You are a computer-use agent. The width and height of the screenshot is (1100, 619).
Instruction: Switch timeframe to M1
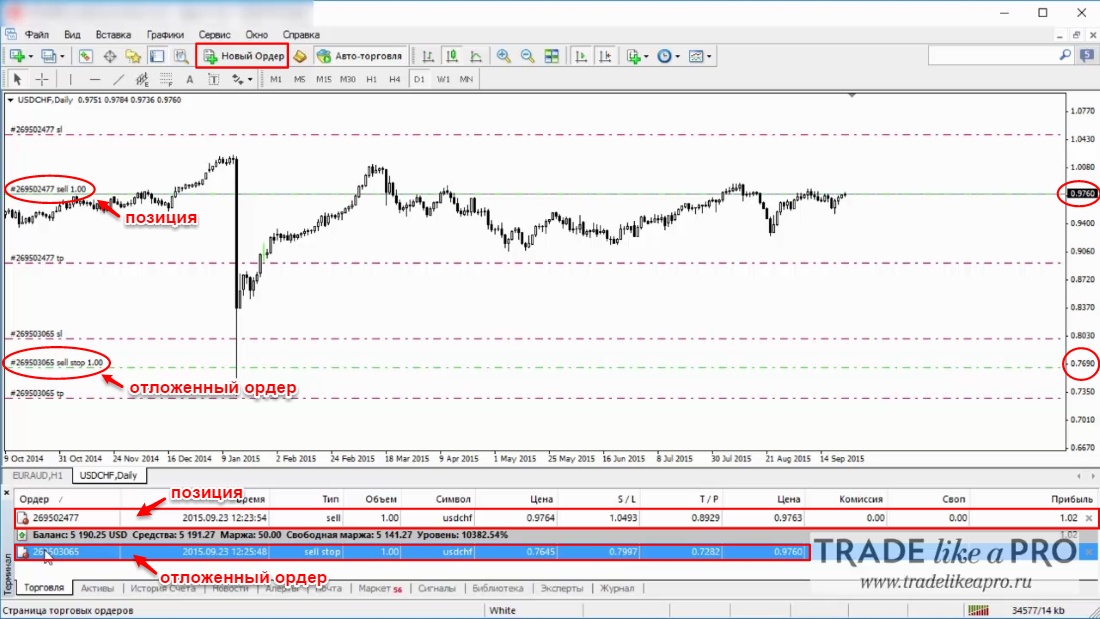pos(276,79)
